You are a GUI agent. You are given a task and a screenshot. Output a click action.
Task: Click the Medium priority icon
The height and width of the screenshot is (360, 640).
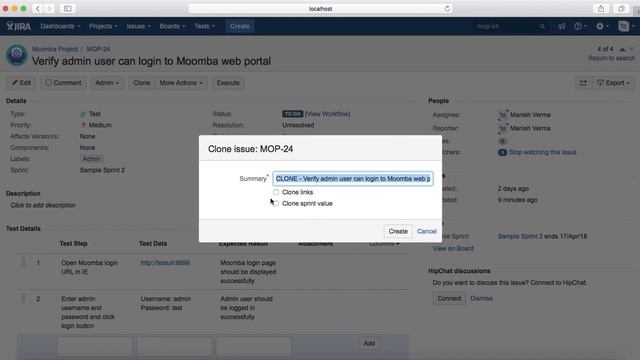(83, 125)
